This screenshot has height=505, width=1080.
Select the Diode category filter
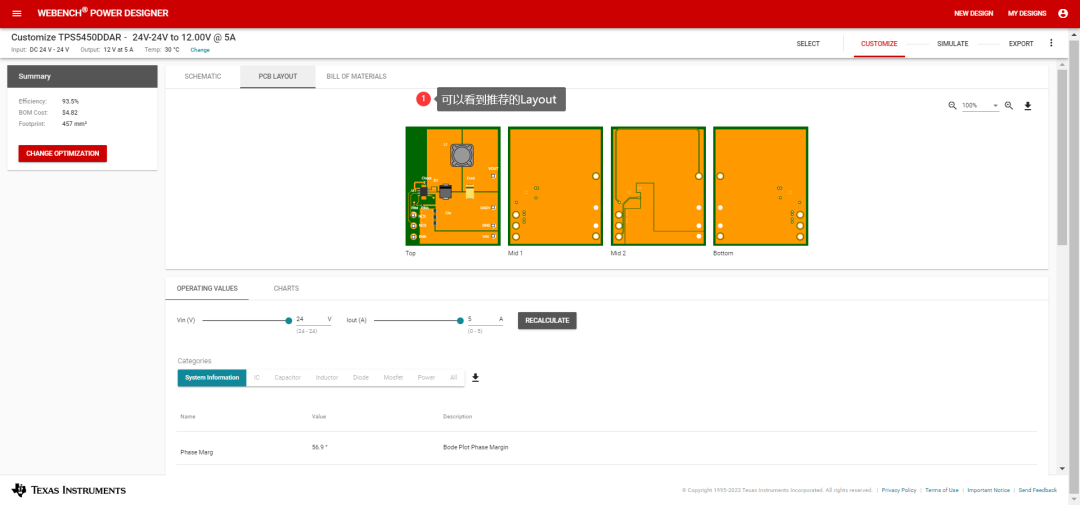361,378
